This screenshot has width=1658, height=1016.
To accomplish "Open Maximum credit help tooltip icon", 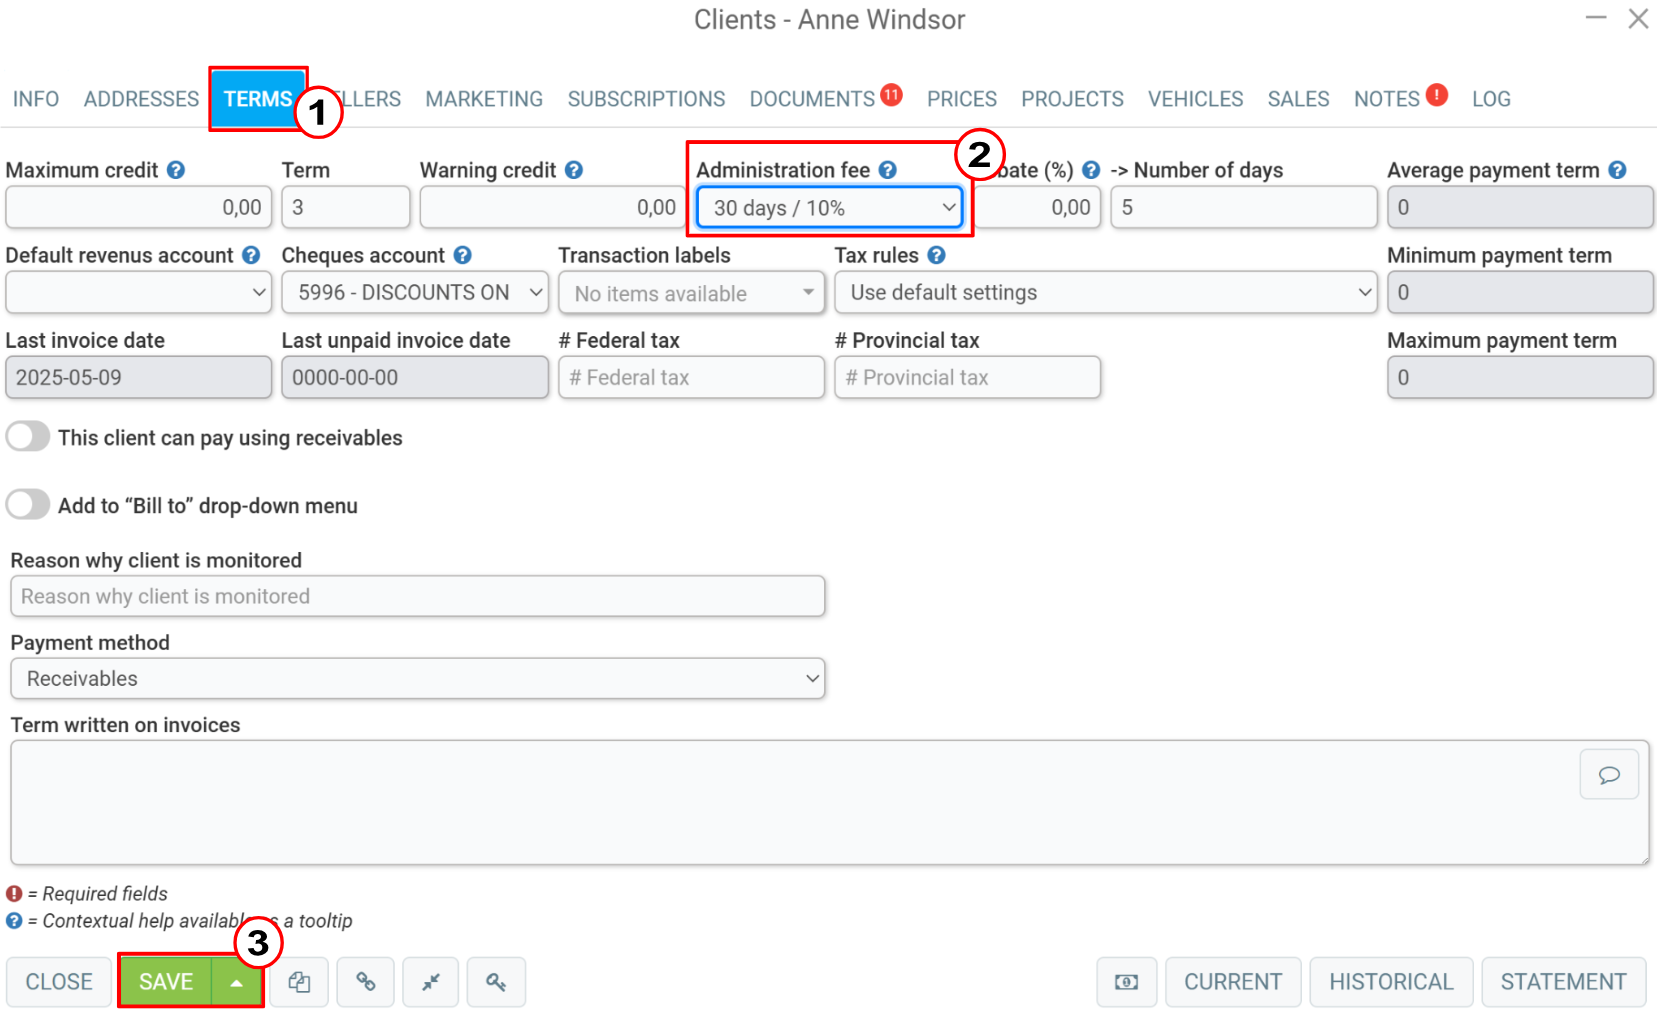I will coord(176,170).
